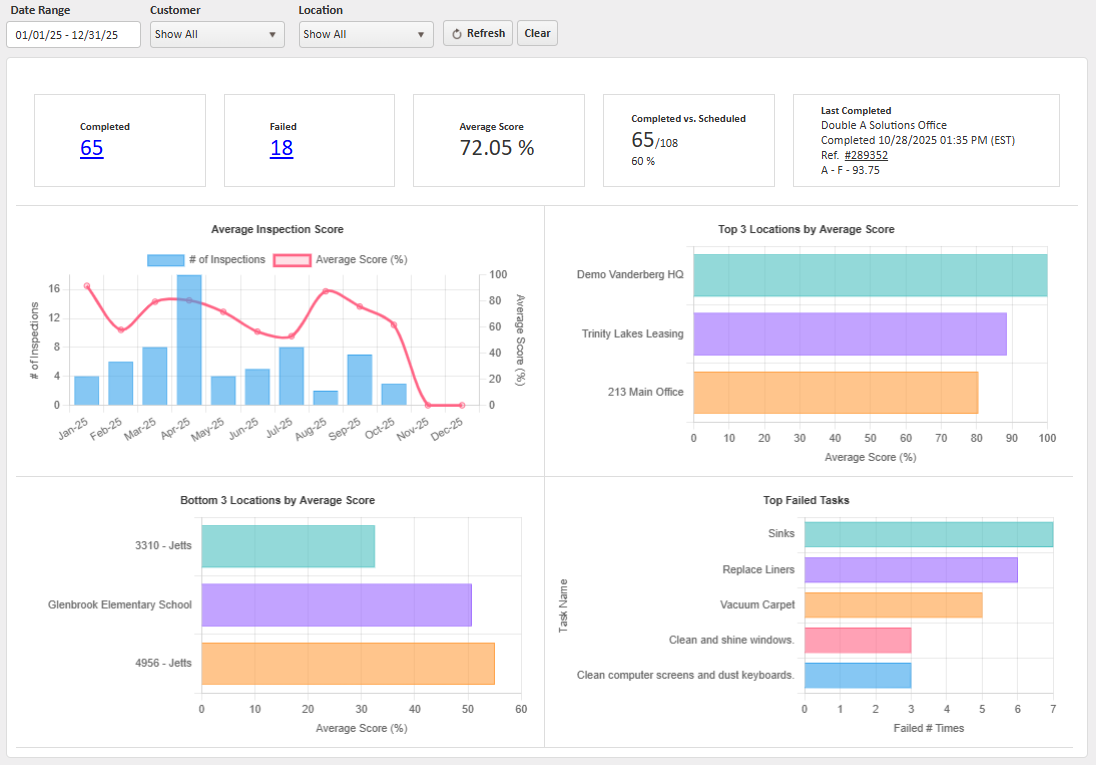Viewport: 1096px width, 765px height.
Task: Click the Apr-25 inspections bar
Action: 189,340
